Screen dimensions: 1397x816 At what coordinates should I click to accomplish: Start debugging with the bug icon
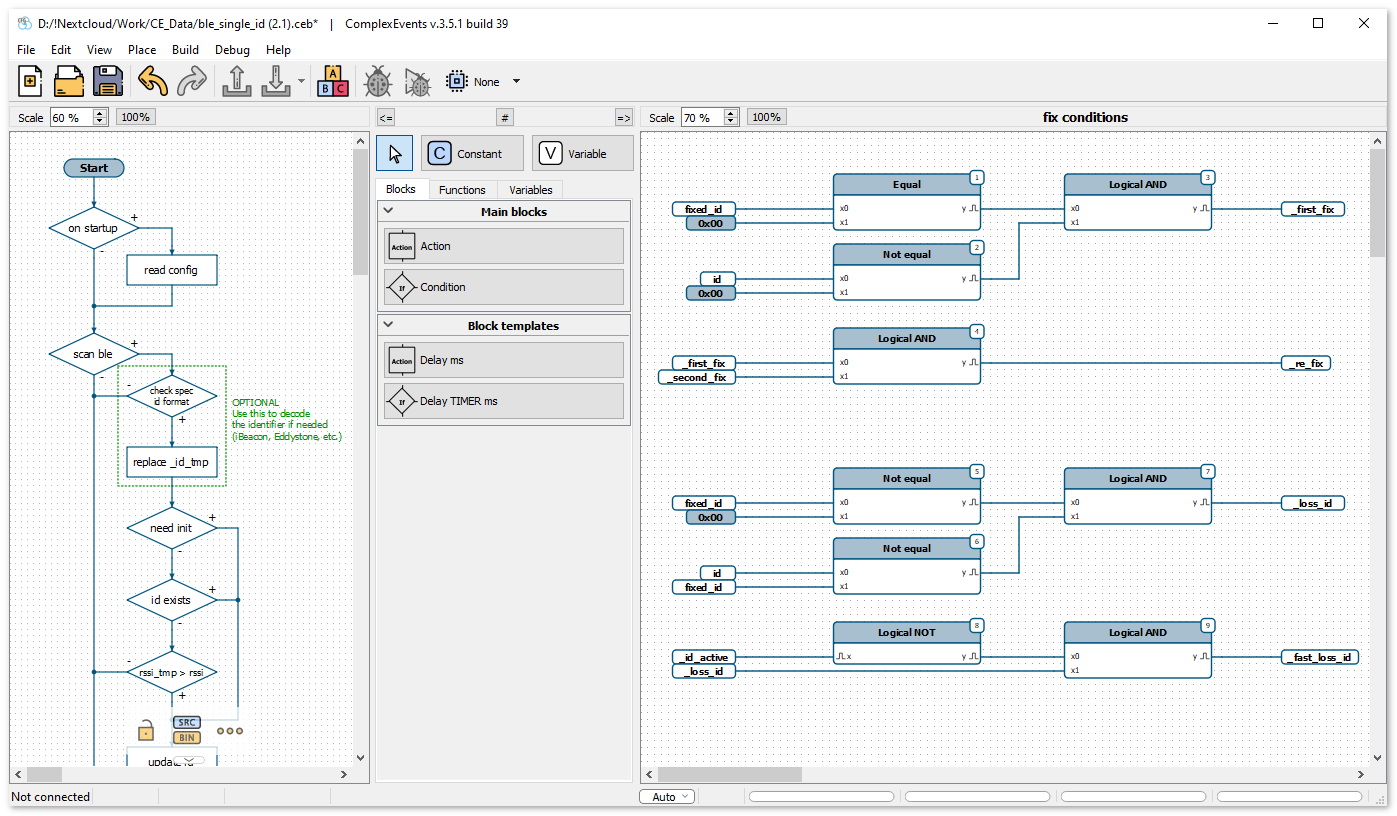[377, 81]
